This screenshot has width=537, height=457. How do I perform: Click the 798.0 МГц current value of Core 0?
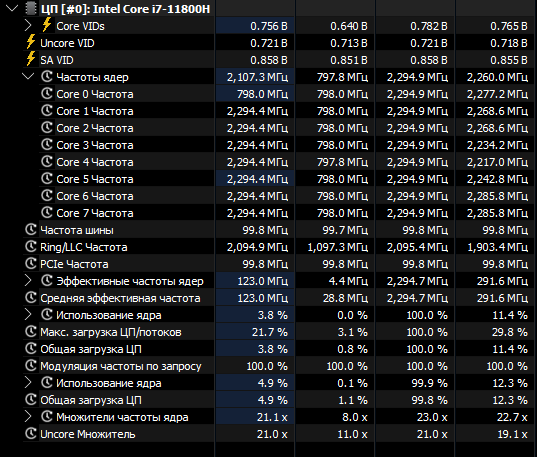tap(262, 94)
